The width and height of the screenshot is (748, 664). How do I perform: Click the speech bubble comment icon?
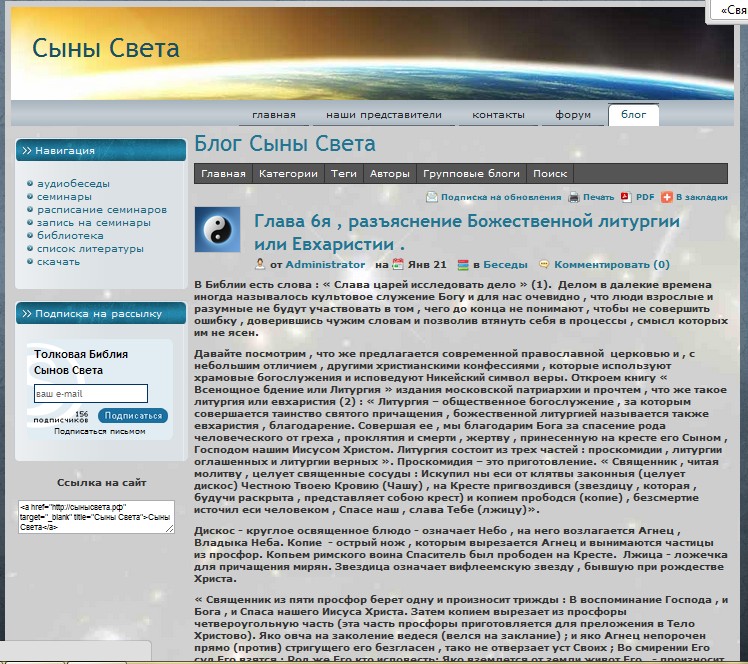pyautogui.click(x=544, y=264)
